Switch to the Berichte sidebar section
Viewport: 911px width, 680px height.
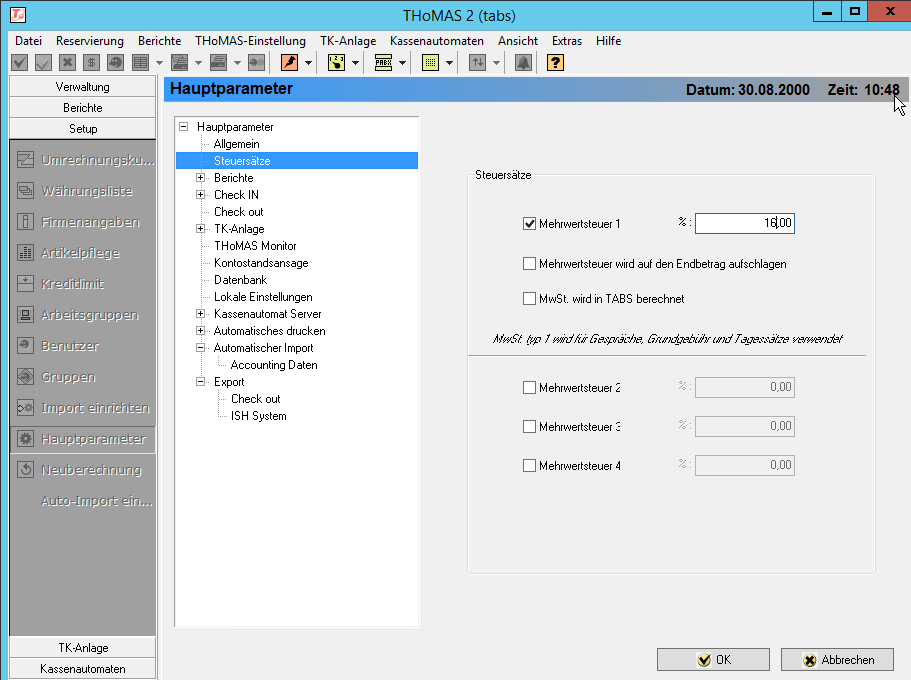click(83, 108)
